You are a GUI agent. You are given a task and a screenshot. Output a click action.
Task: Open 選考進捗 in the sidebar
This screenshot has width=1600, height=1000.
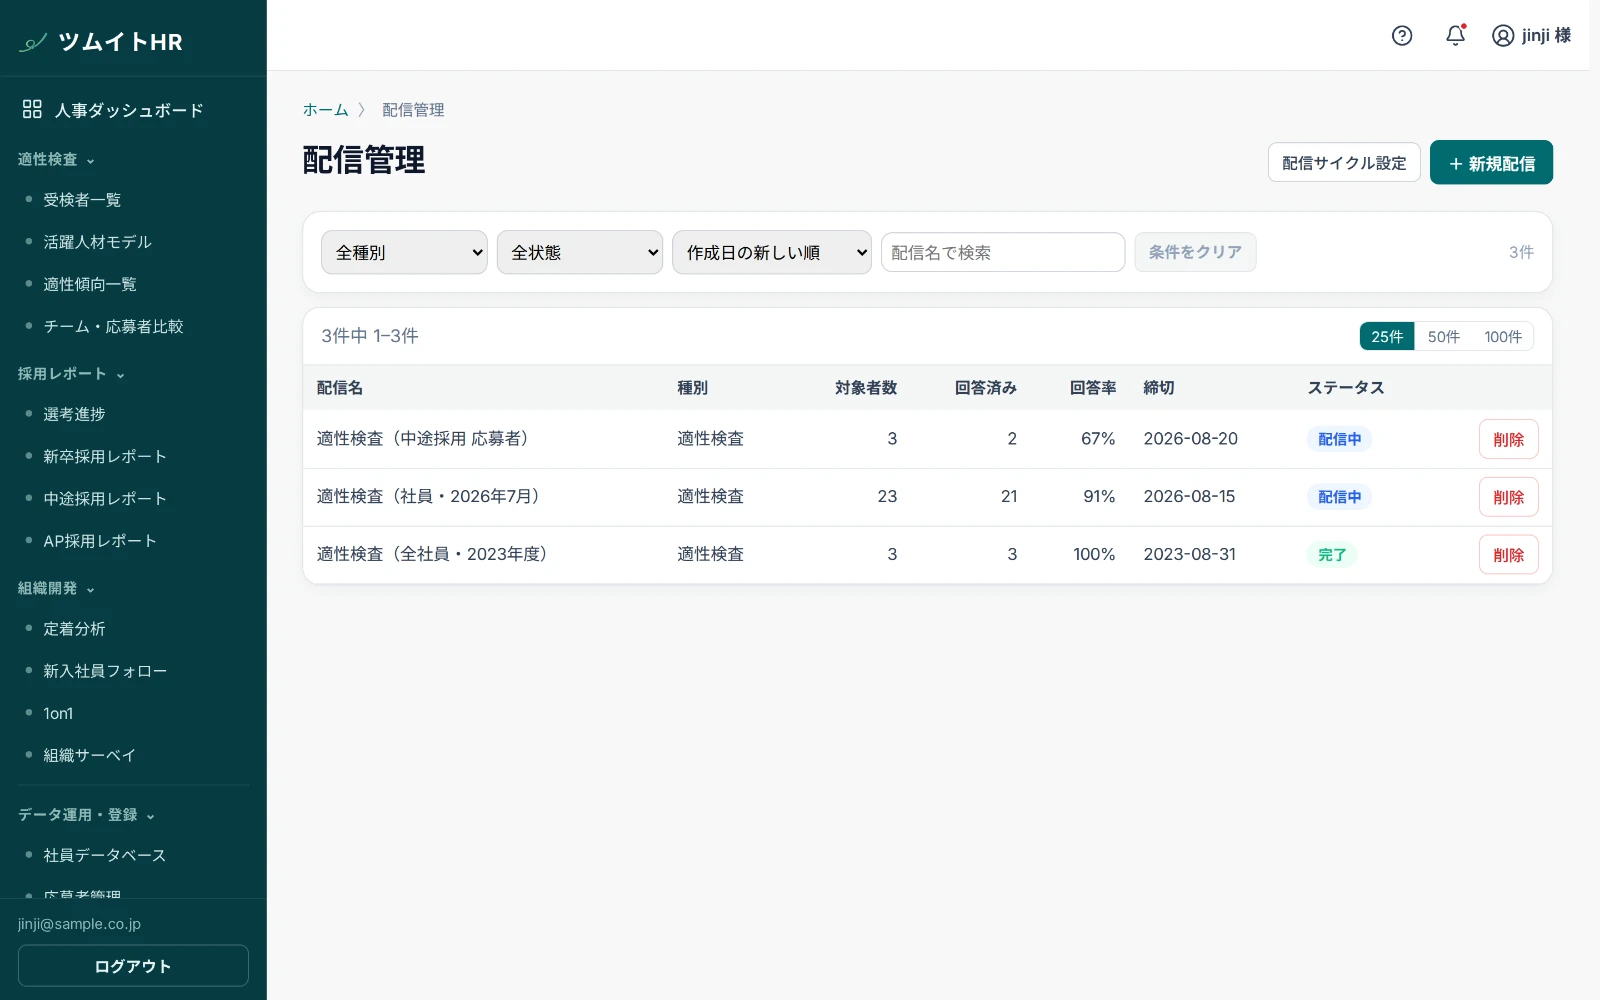coord(74,414)
